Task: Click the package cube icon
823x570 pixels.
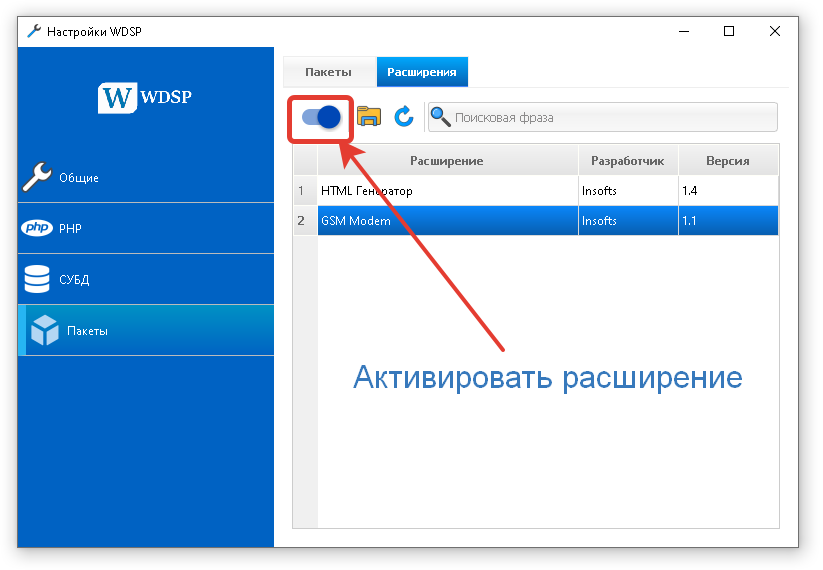Action: (45, 330)
